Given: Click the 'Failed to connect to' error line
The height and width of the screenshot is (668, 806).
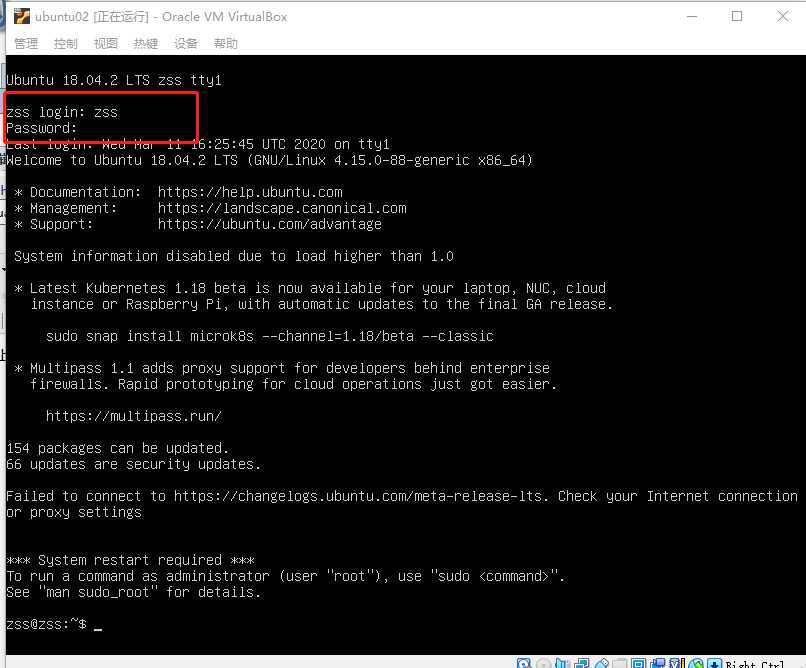Looking at the screenshot, I should 401,496.
